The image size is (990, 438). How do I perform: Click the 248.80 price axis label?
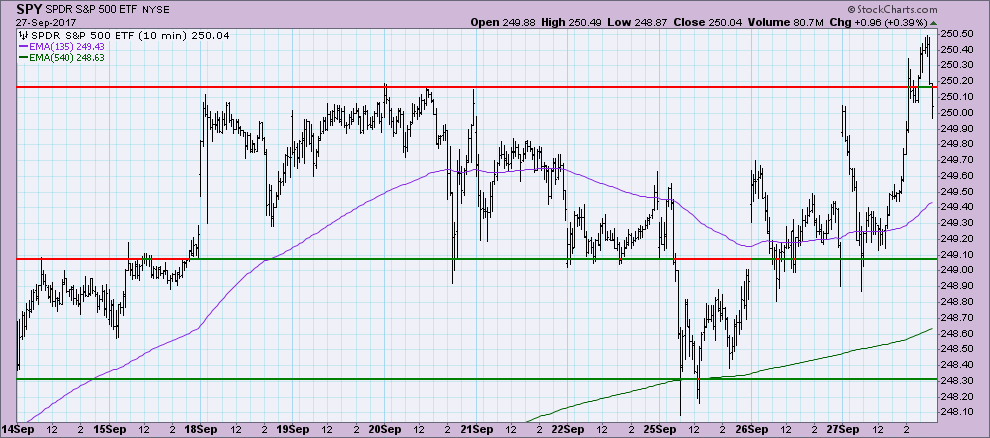(x=956, y=302)
